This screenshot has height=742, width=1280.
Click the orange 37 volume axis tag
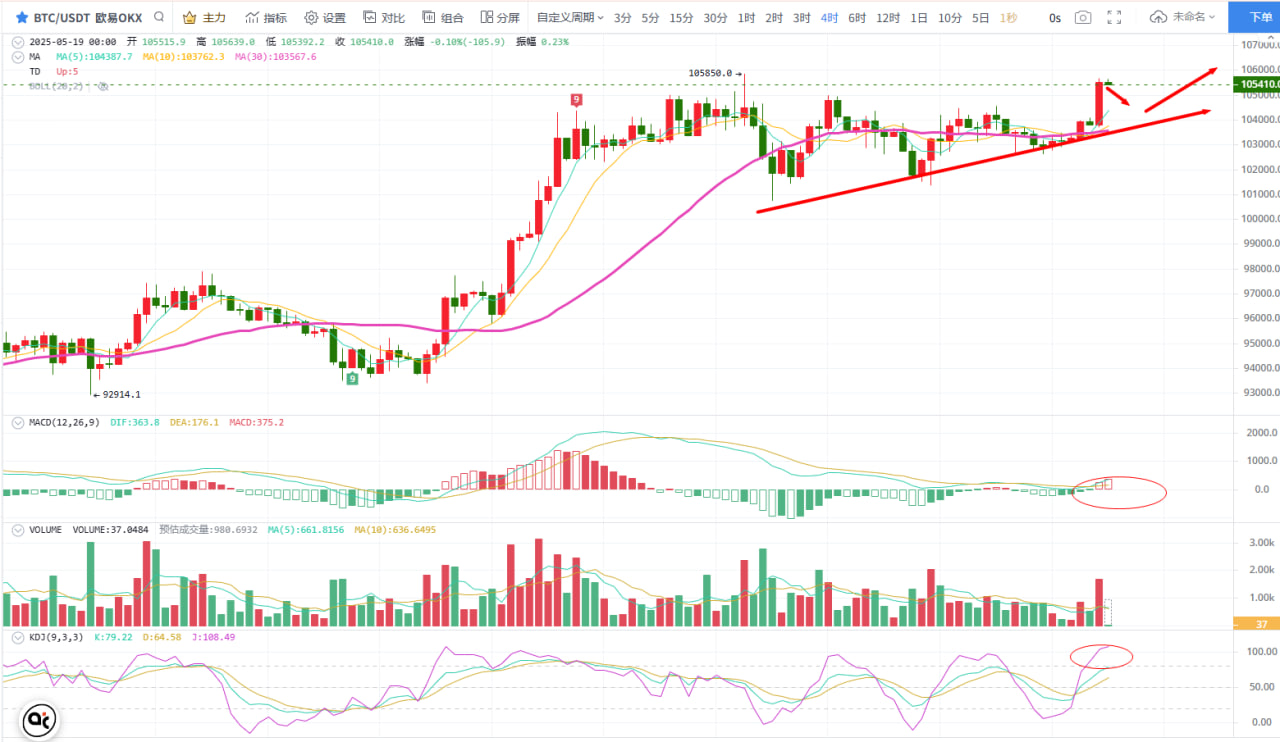pos(1259,624)
